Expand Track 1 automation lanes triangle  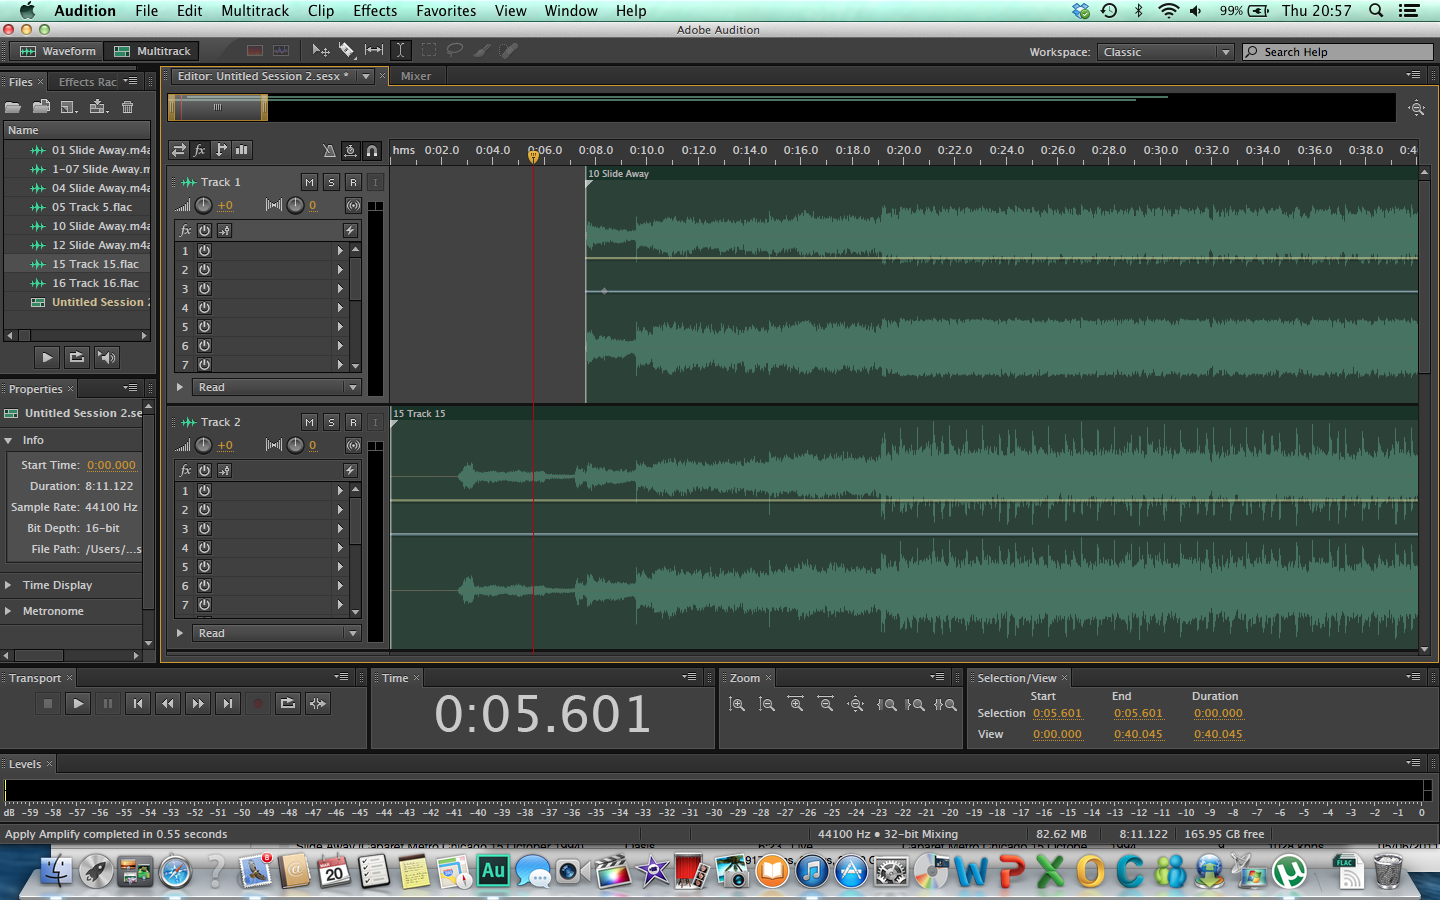tap(180, 388)
